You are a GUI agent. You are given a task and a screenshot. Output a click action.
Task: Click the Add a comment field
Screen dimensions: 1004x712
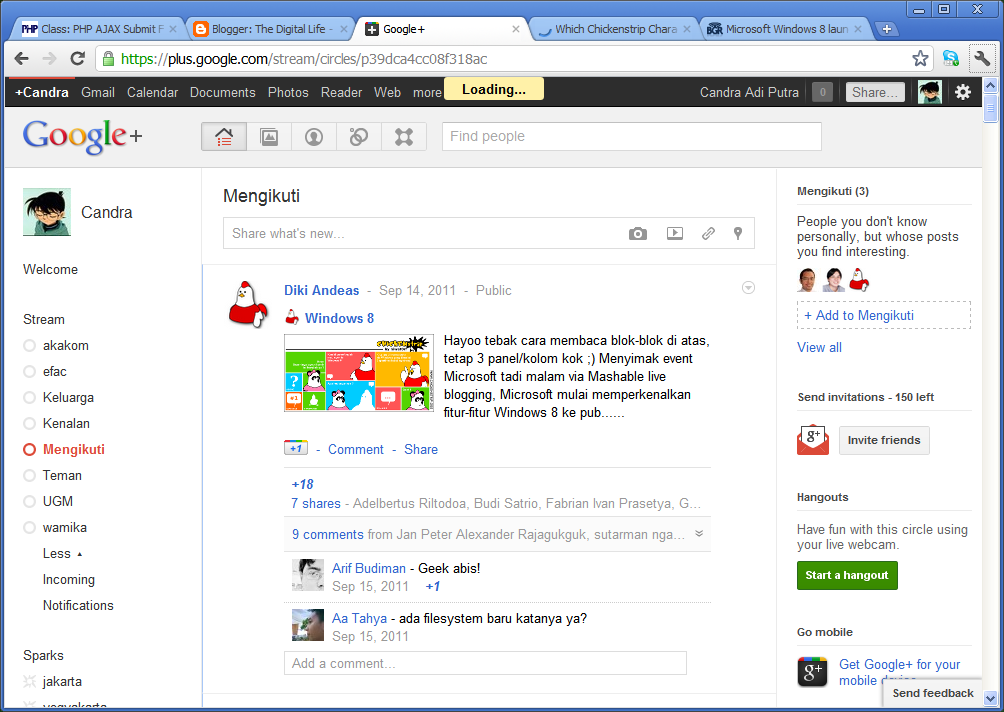click(485, 662)
